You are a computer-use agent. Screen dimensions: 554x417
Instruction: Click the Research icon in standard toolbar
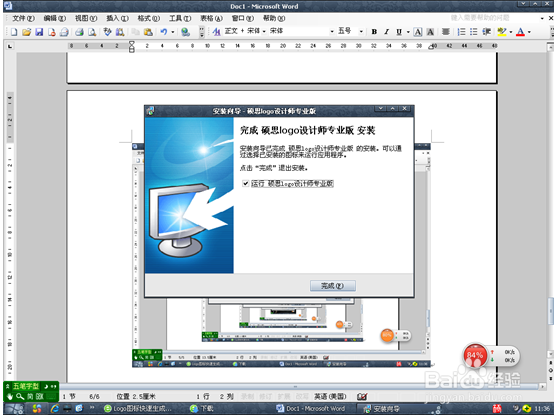tap(120, 32)
